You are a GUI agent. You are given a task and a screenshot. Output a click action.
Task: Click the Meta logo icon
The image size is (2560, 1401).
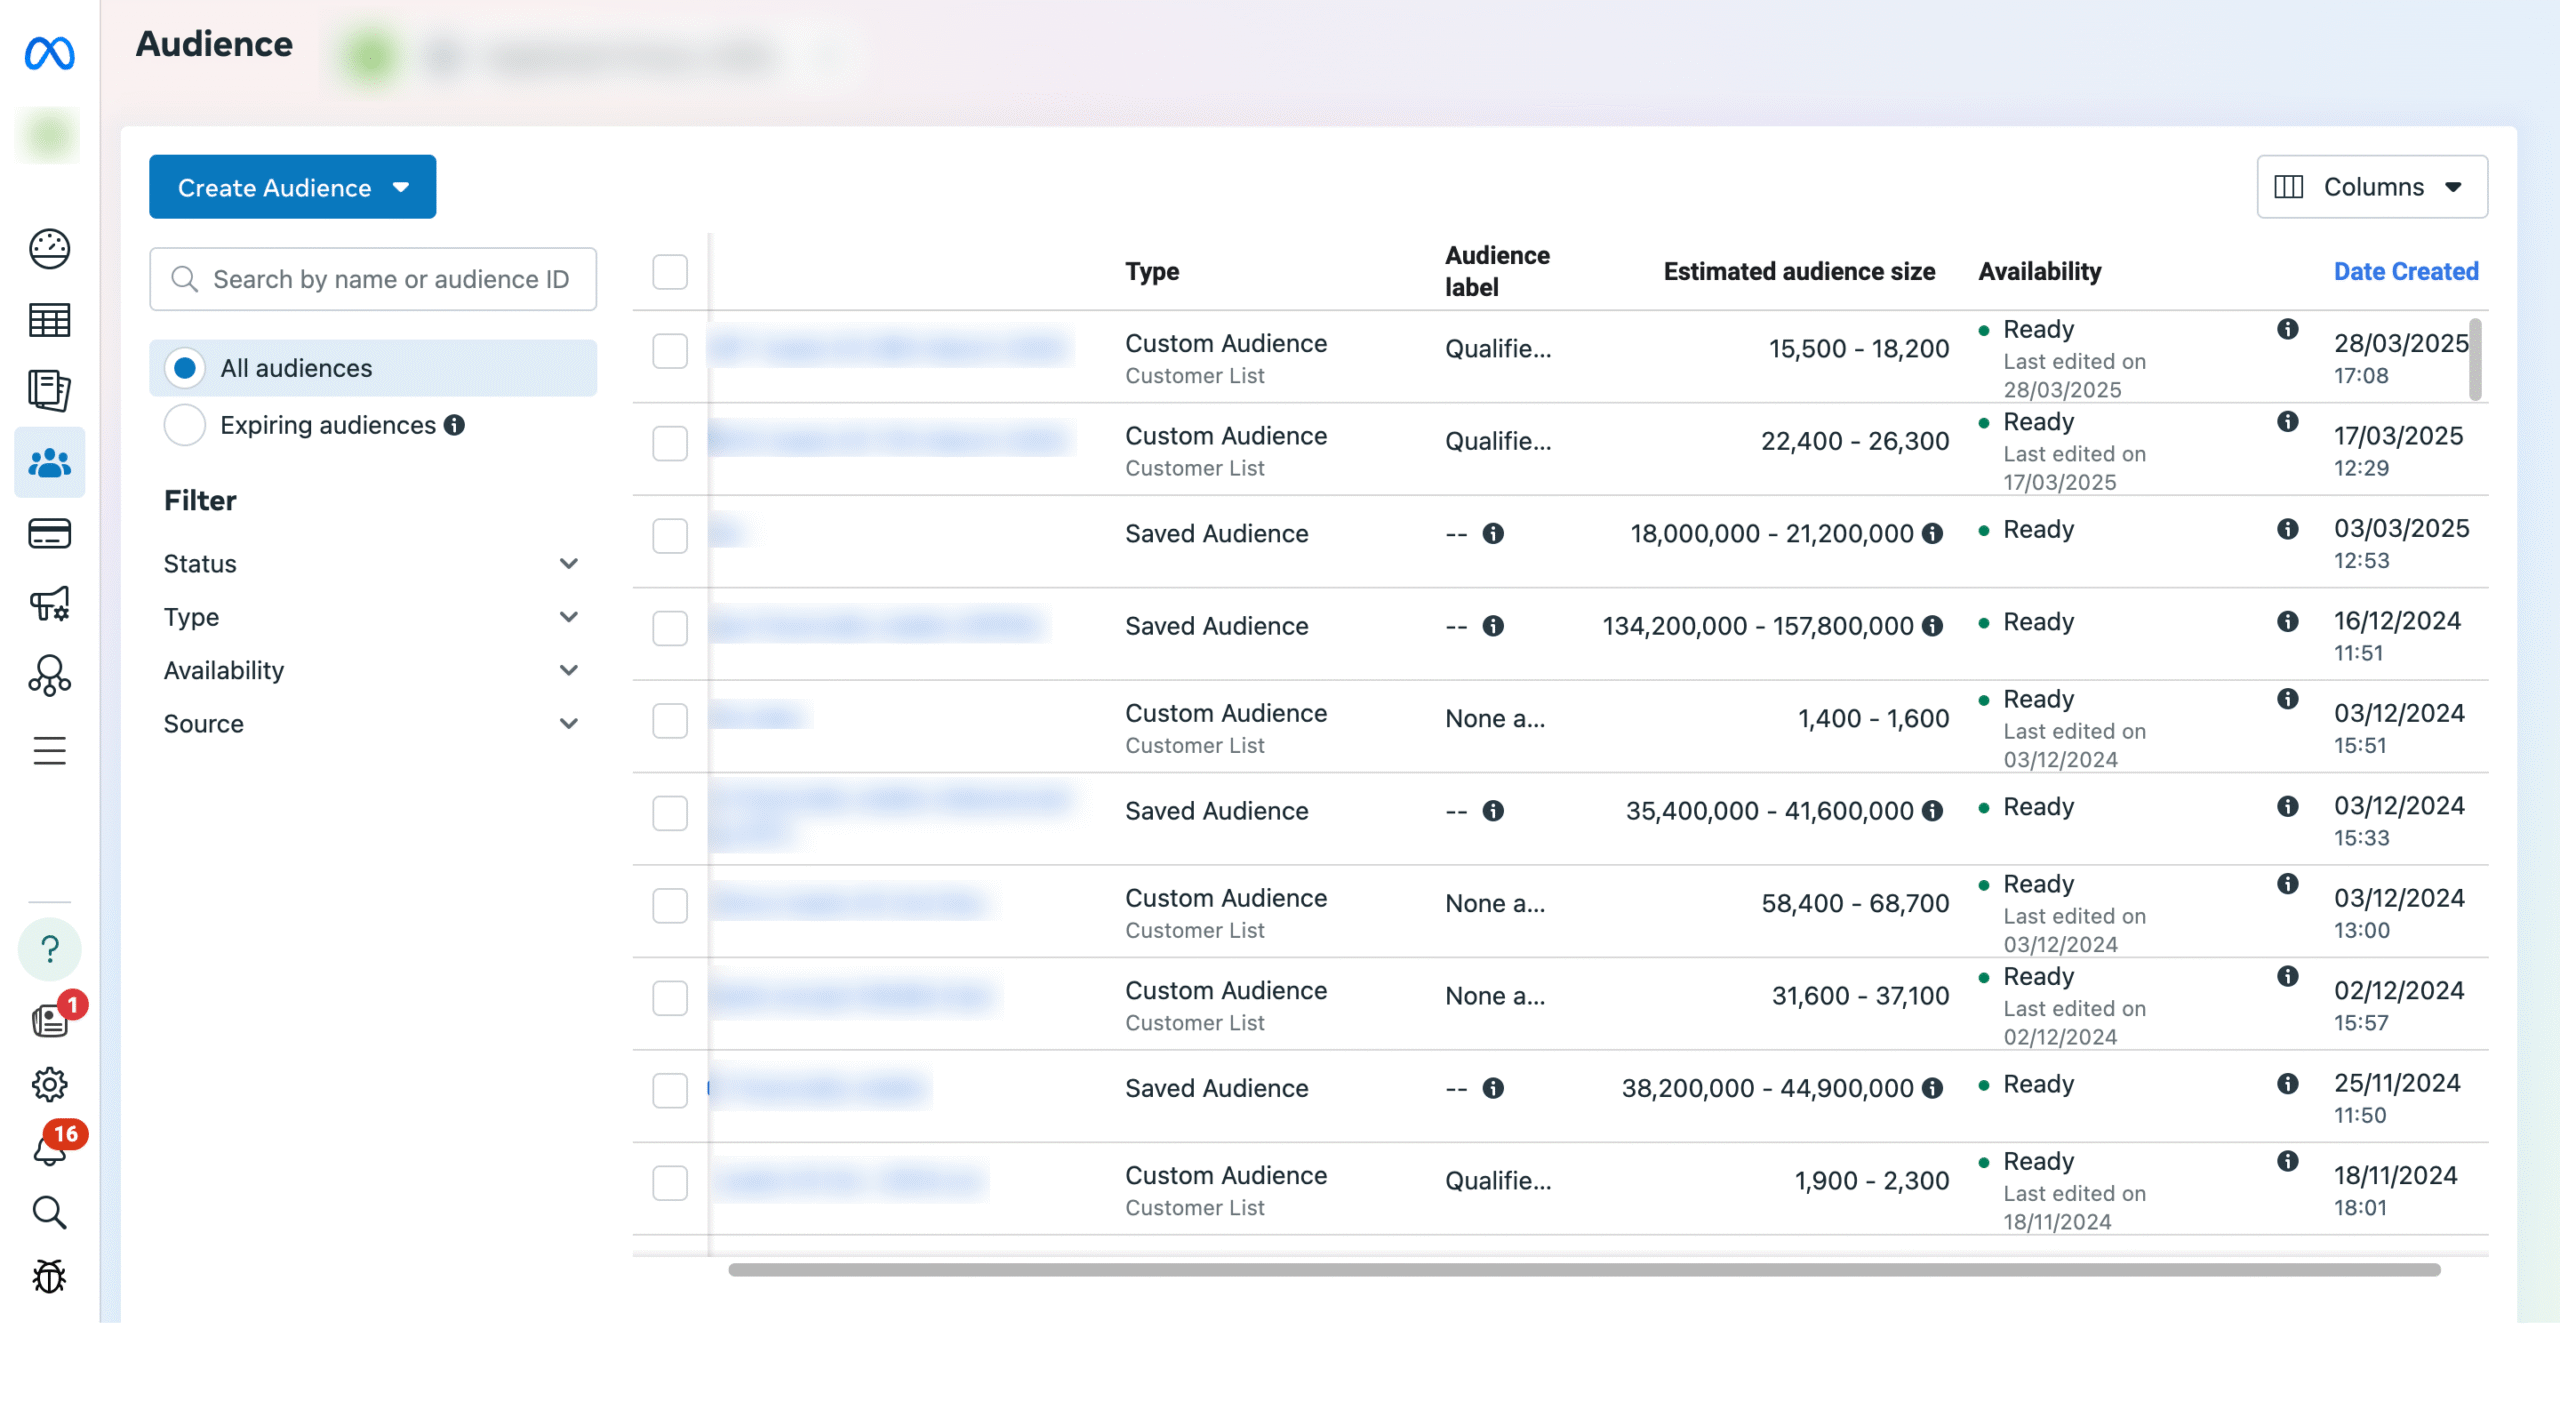49,53
